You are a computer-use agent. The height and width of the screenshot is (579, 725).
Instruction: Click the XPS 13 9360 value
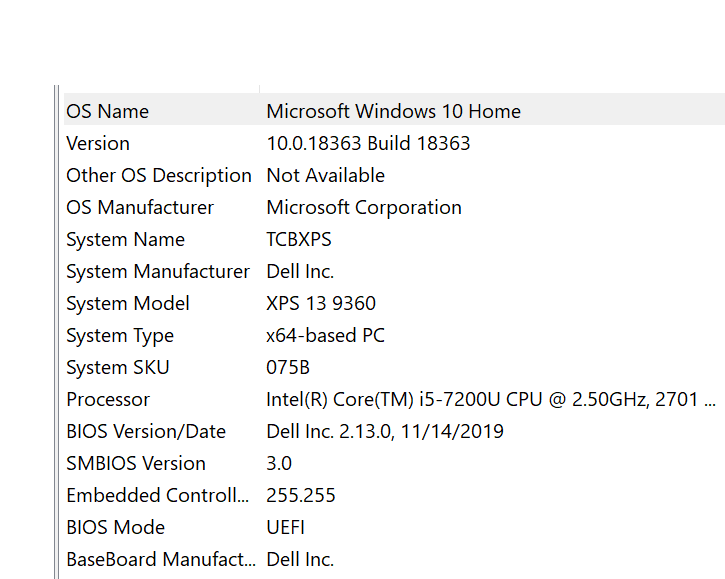pos(321,303)
